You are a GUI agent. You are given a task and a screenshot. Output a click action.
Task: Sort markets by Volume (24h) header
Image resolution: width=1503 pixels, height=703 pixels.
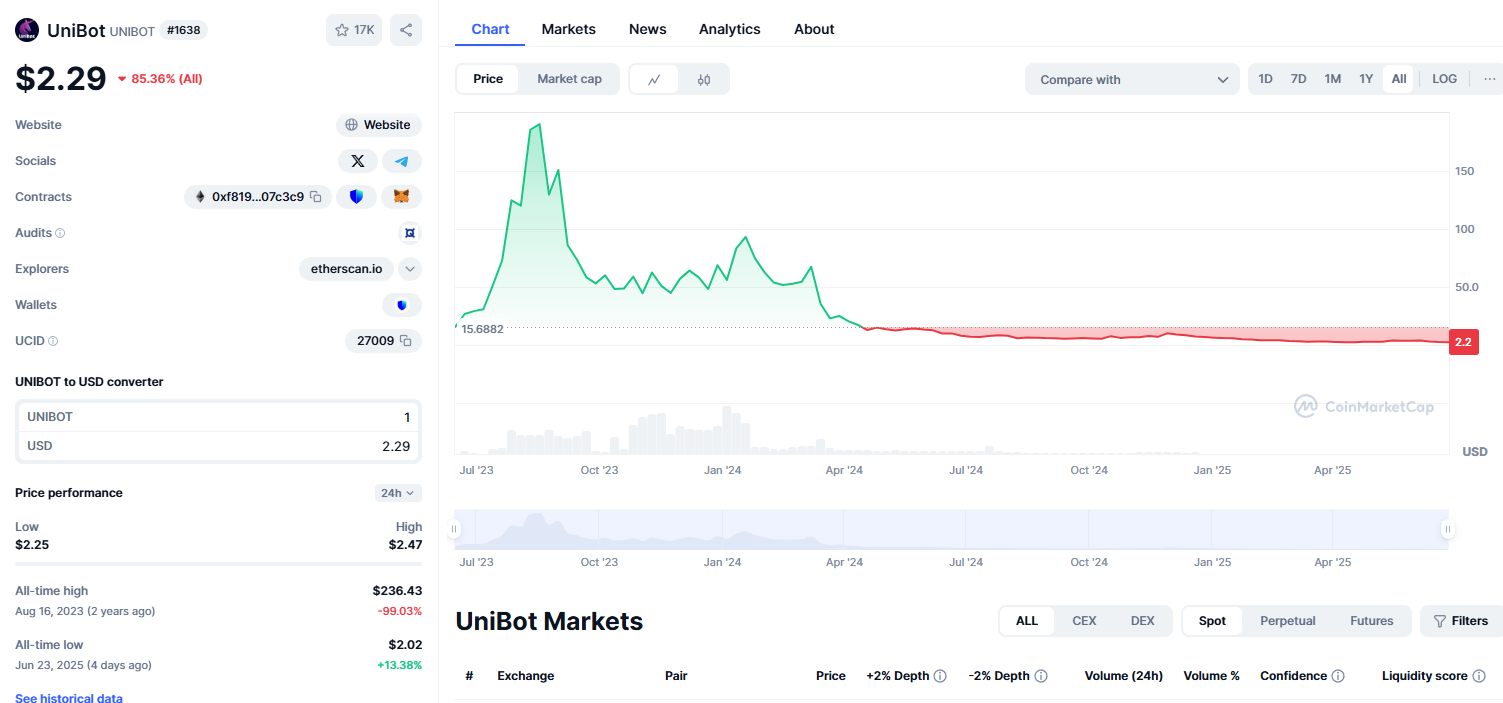coord(1123,676)
